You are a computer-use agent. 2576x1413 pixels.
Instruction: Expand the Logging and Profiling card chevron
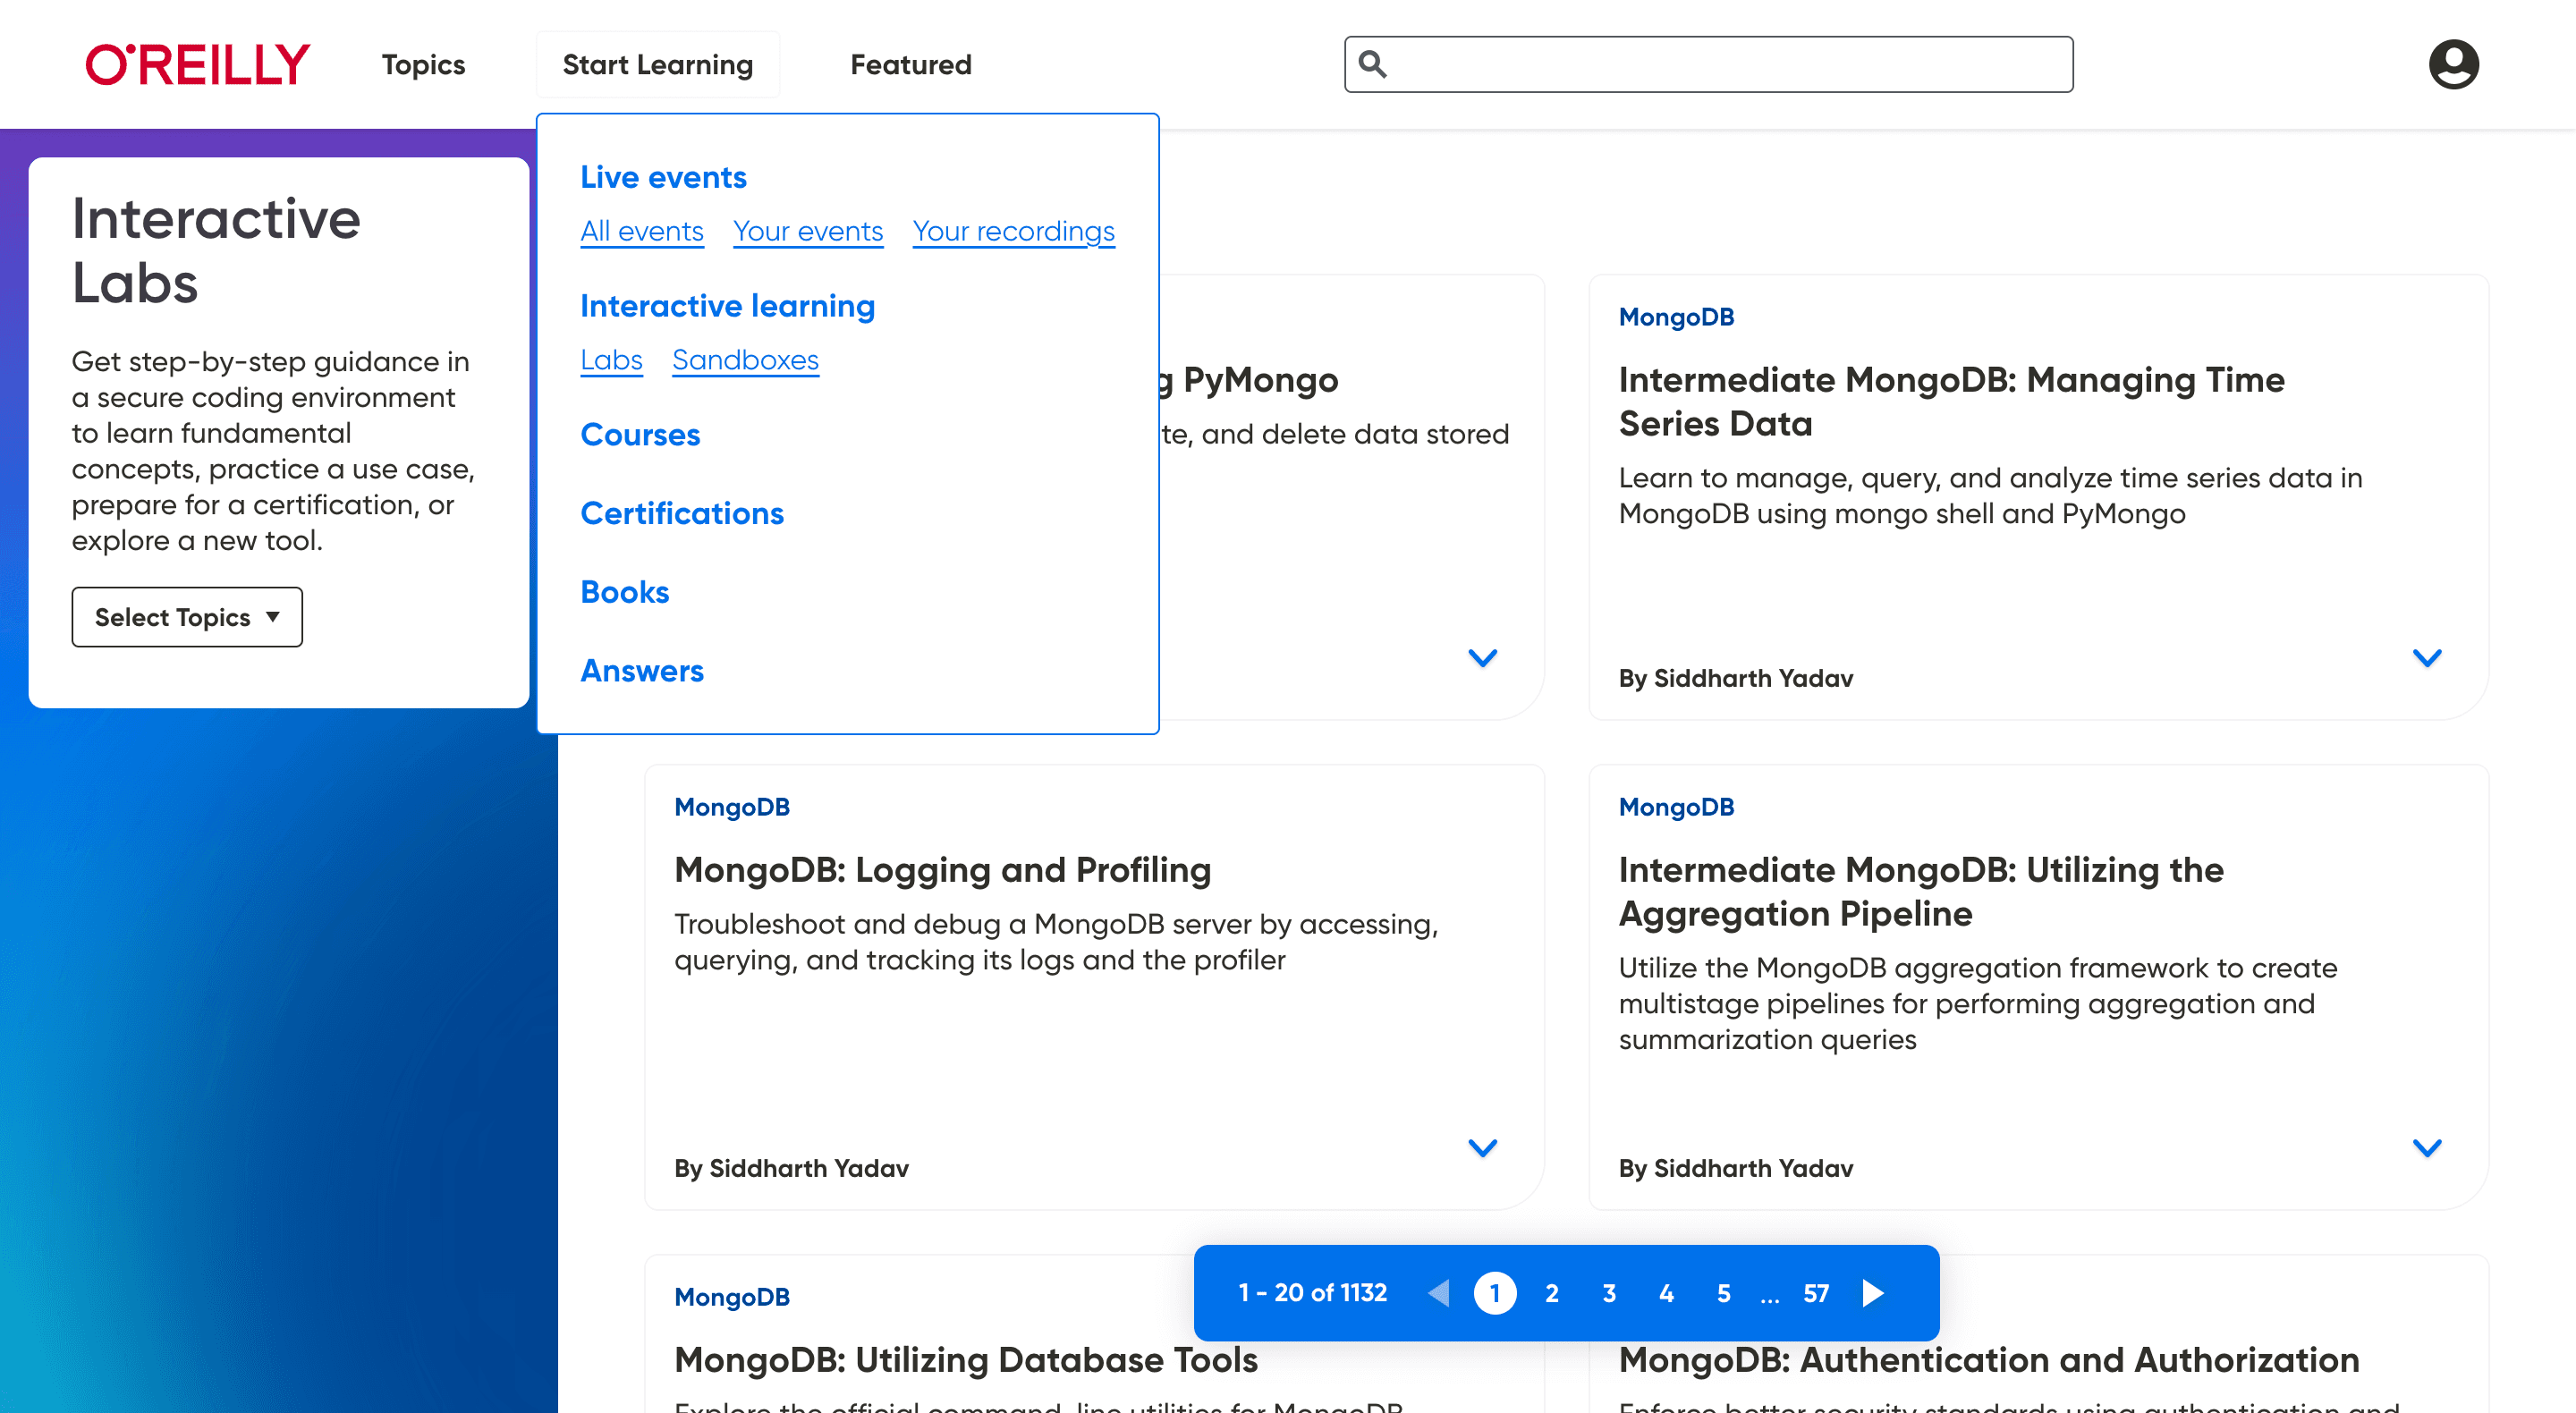(x=1482, y=1147)
